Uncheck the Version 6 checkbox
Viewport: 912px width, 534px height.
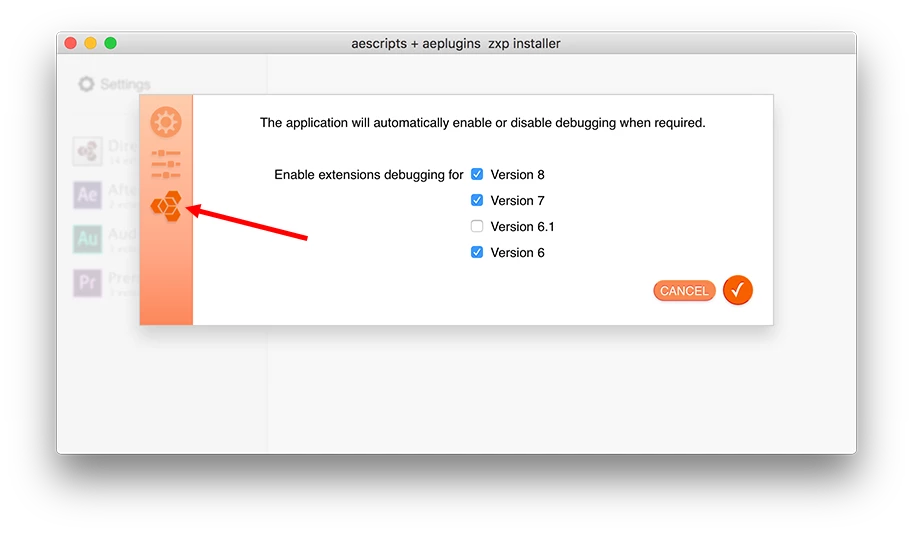point(477,252)
